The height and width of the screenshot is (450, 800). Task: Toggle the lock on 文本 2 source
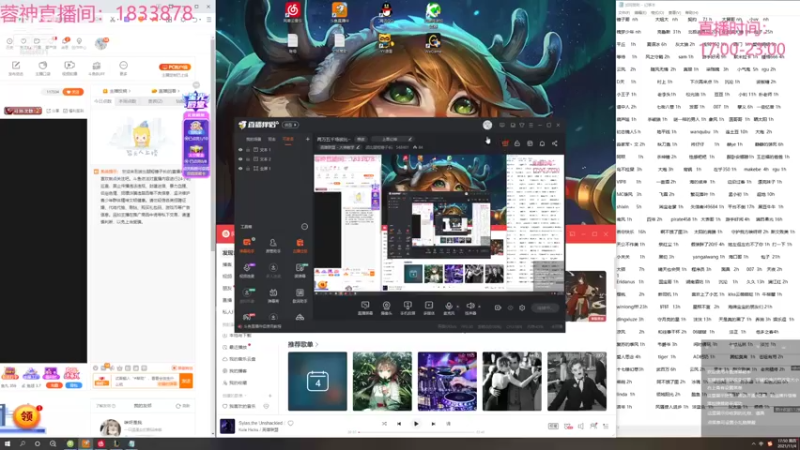click(x=248, y=159)
